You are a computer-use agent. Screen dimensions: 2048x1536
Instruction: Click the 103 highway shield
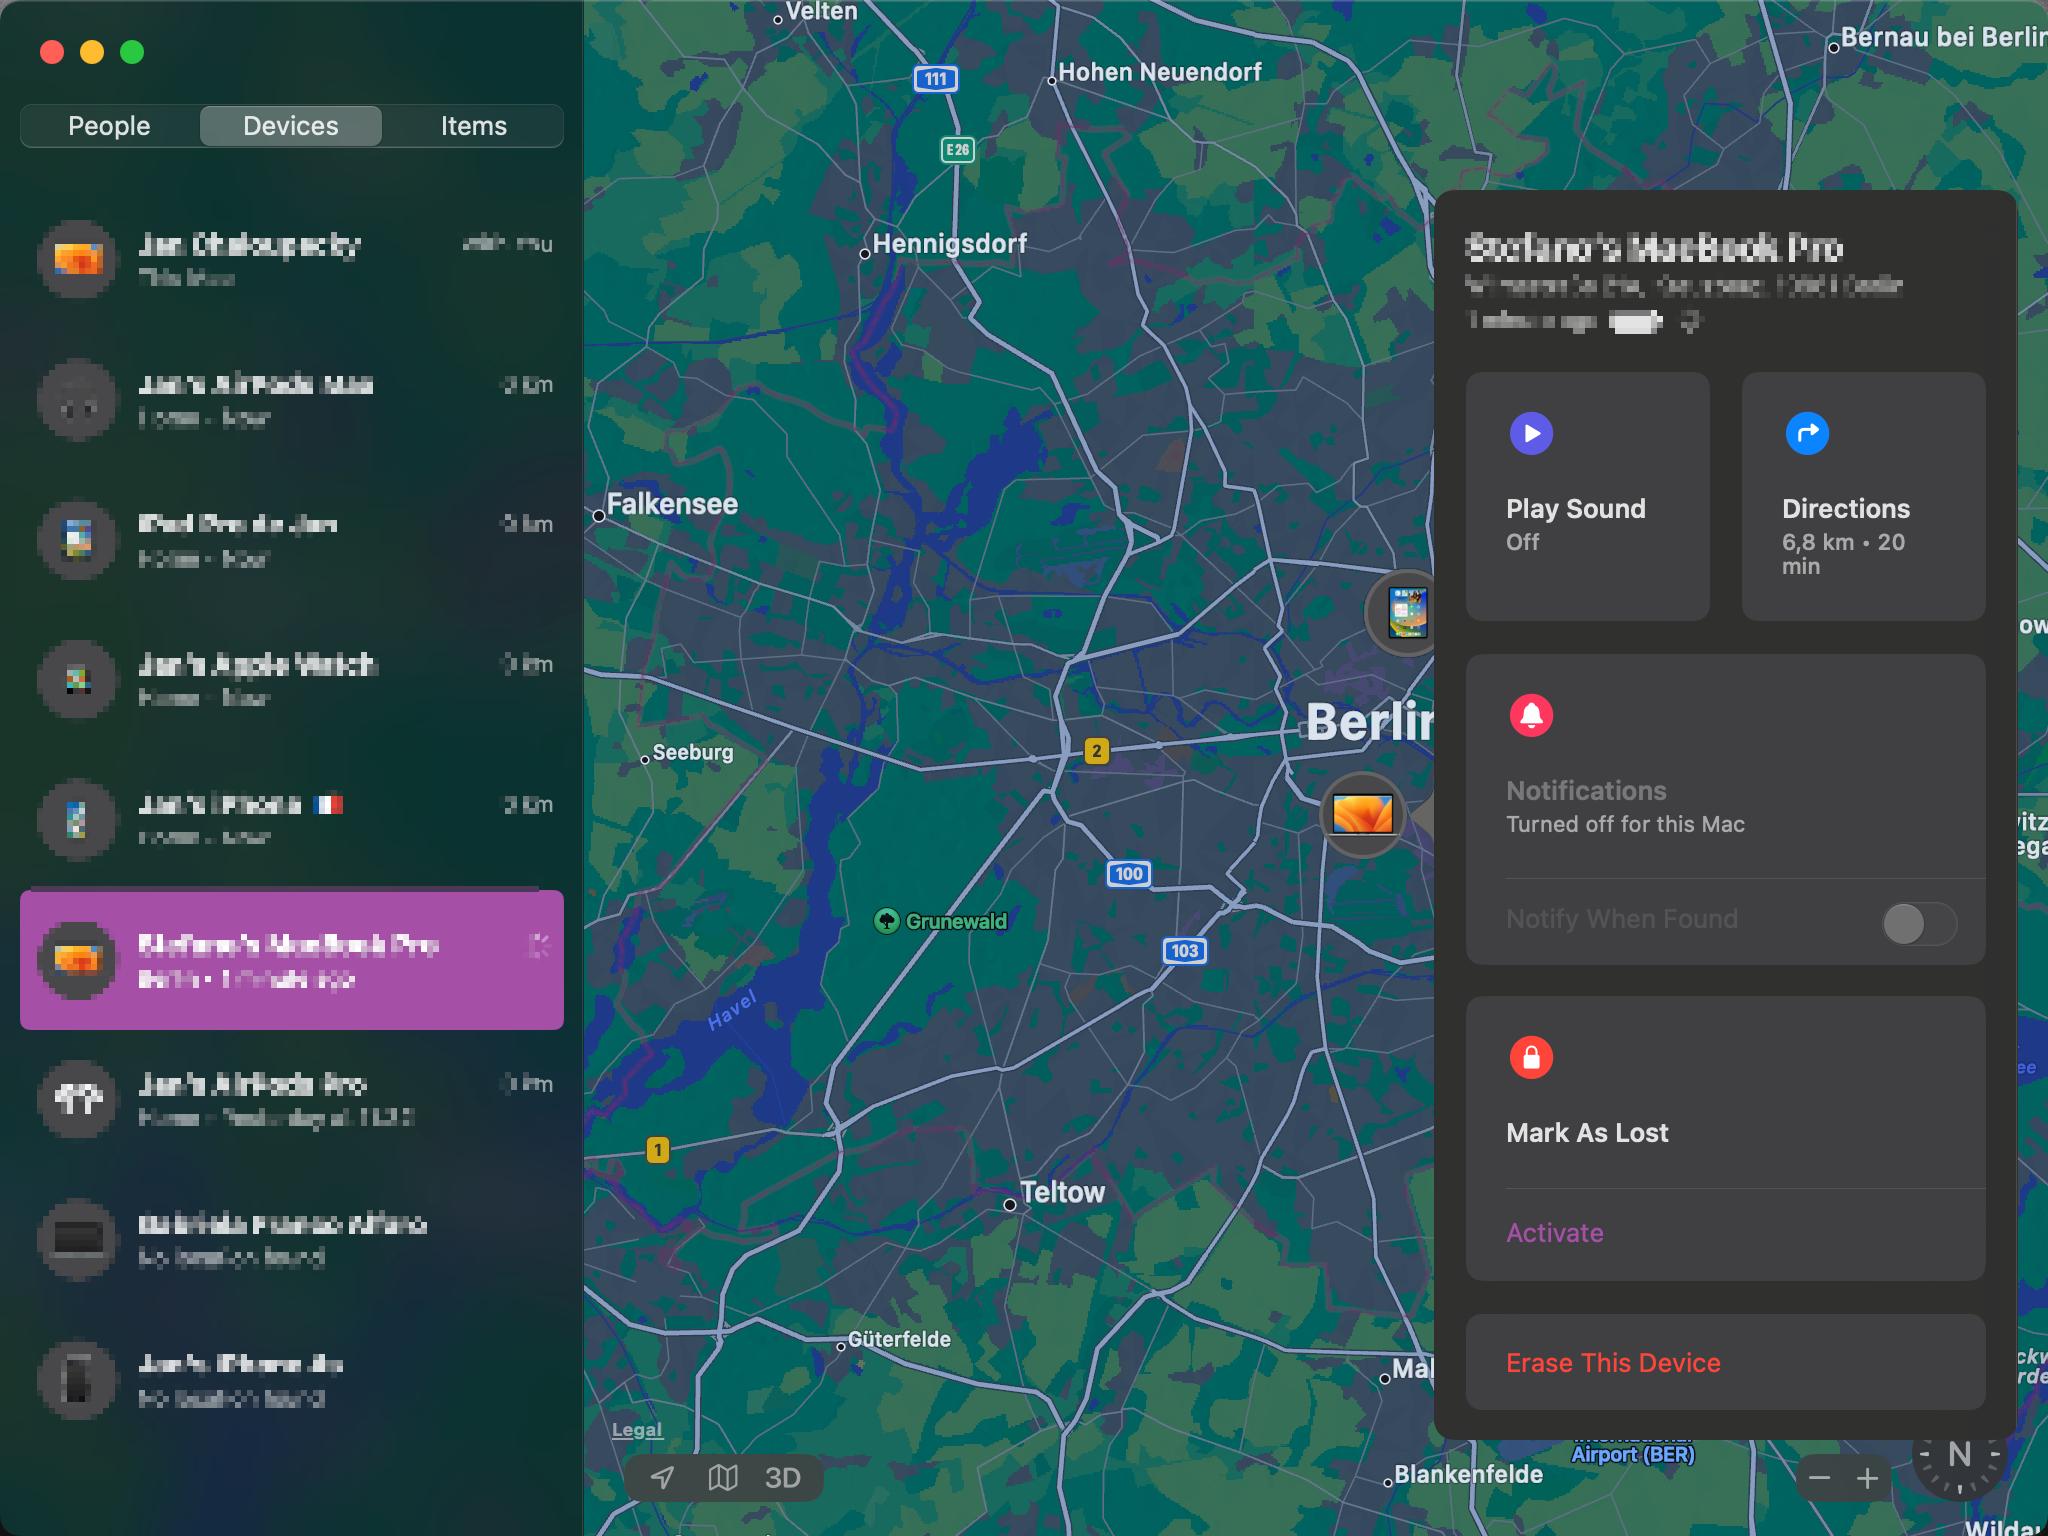[1184, 951]
